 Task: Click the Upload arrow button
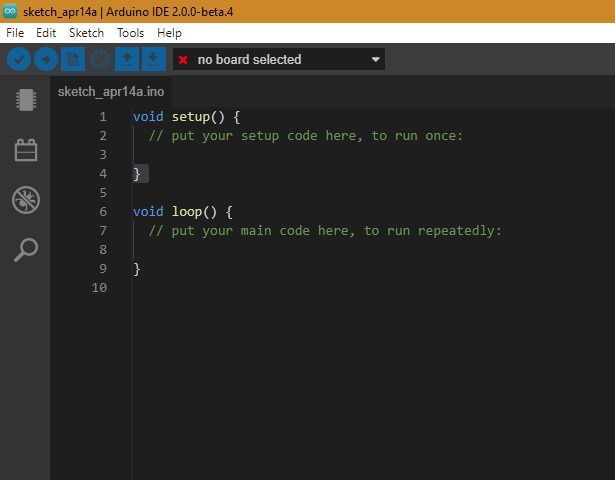(46, 59)
